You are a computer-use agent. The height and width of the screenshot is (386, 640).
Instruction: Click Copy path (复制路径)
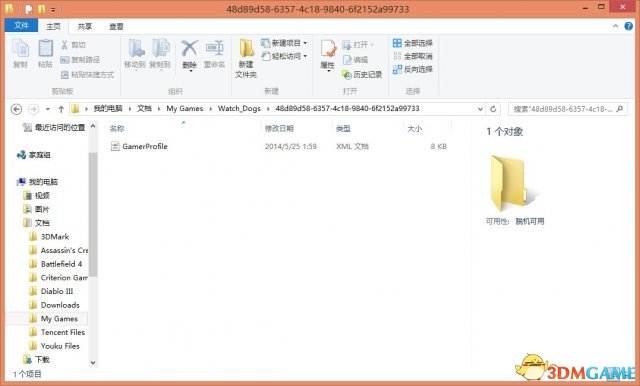80,60
